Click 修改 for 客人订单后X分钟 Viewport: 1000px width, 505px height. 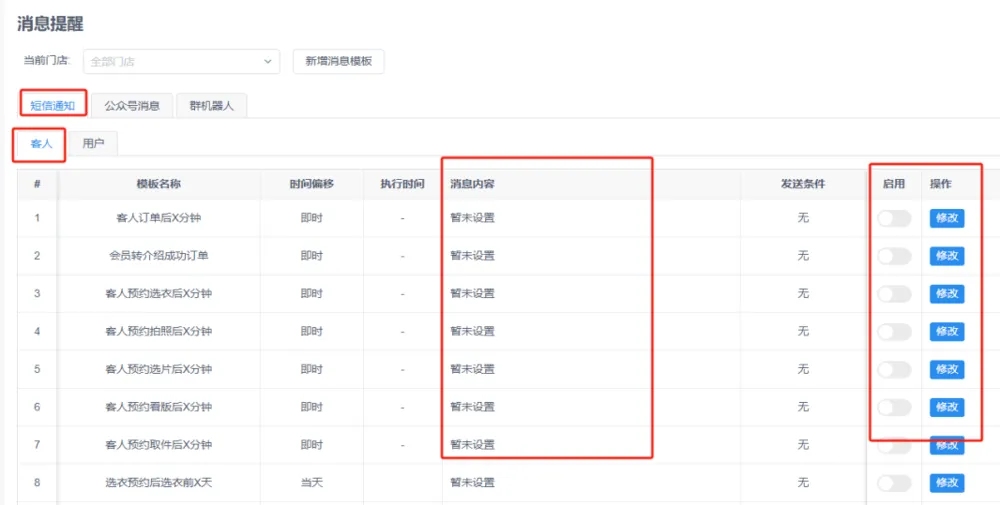(946, 218)
